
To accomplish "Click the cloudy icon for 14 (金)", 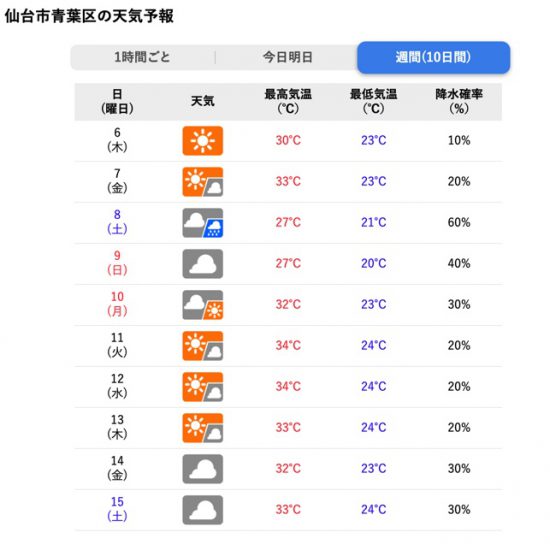I will [x=203, y=469].
